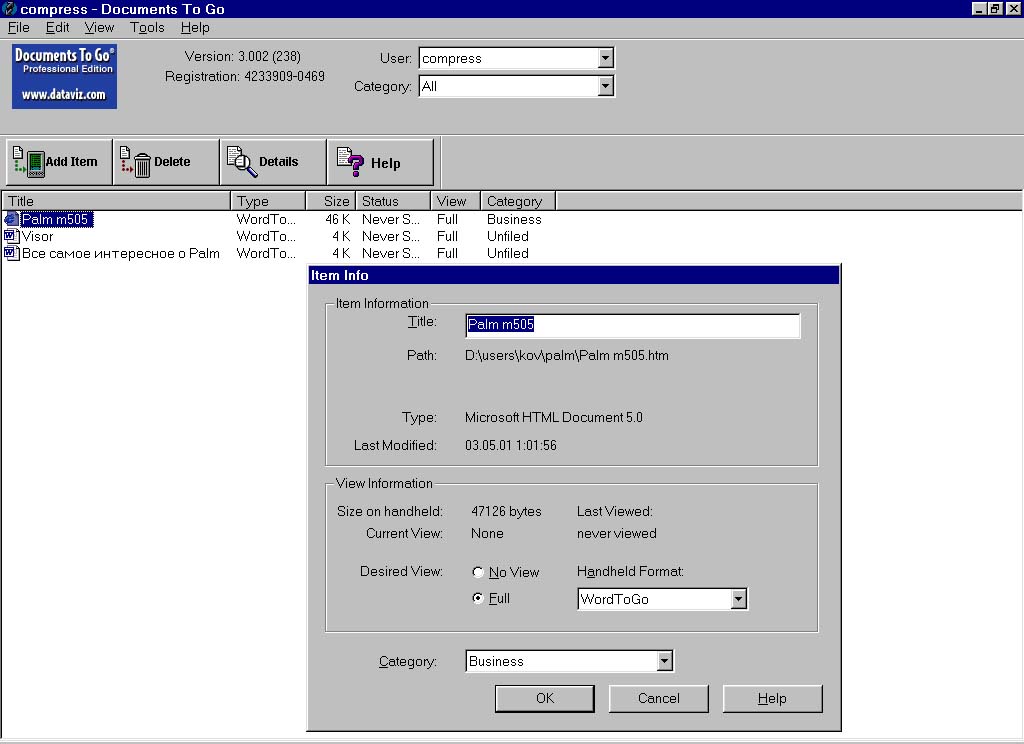Click the Delete trash can icon
Screen dimensions: 1024x744
coord(135,162)
